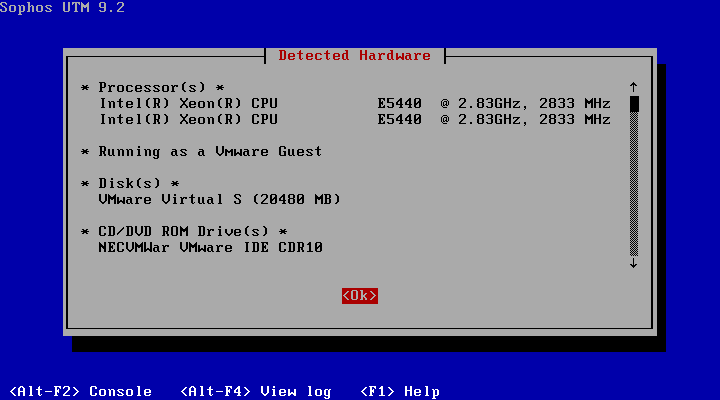Click the scrollbar down arrow
Image resolution: width=720 pixels, height=400 pixels.
pyautogui.click(x=633, y=263)
